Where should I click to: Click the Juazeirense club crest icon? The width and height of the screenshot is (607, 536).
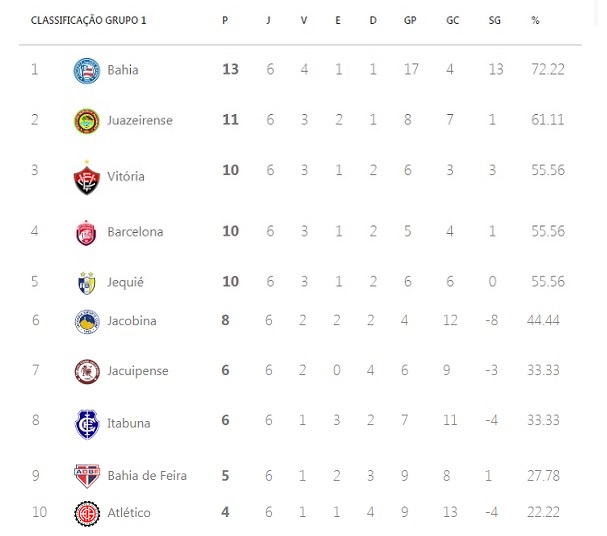[x=87, y=121]
